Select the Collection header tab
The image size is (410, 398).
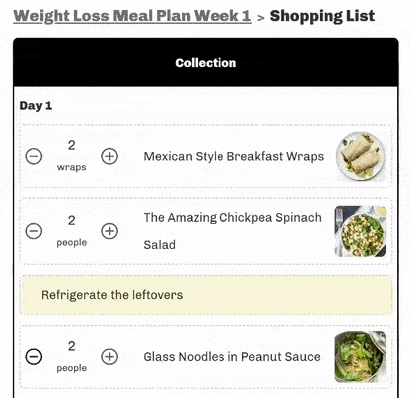coord(206,63)
